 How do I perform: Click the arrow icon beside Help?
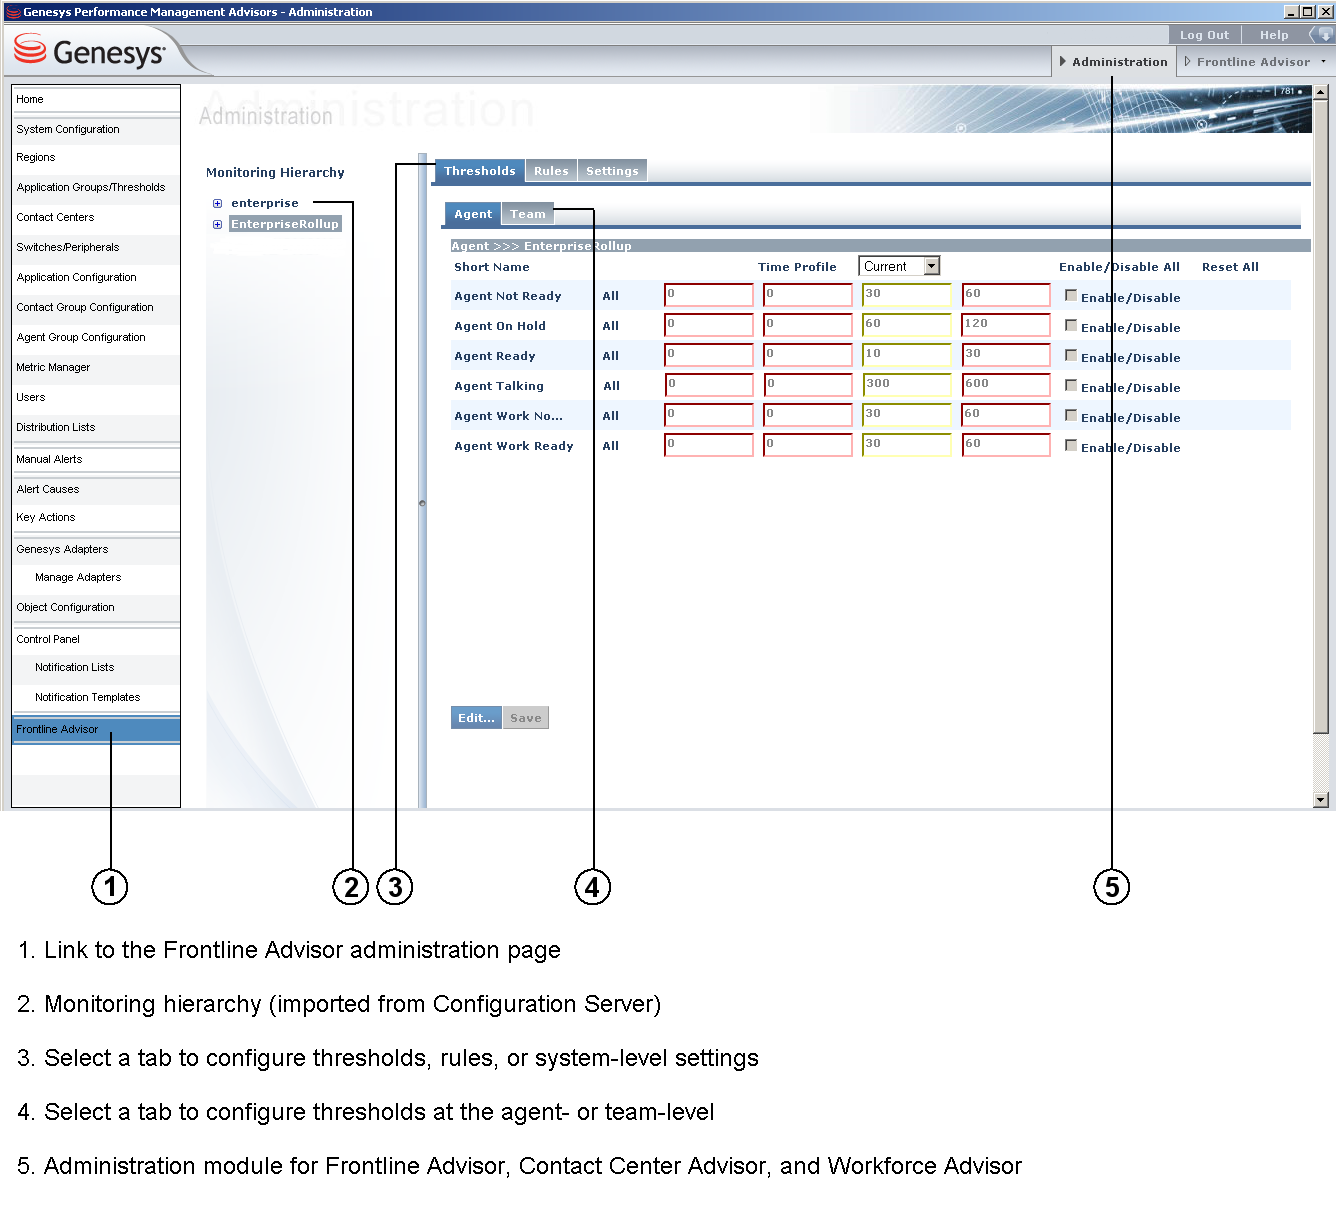[x=1322, y=35]
